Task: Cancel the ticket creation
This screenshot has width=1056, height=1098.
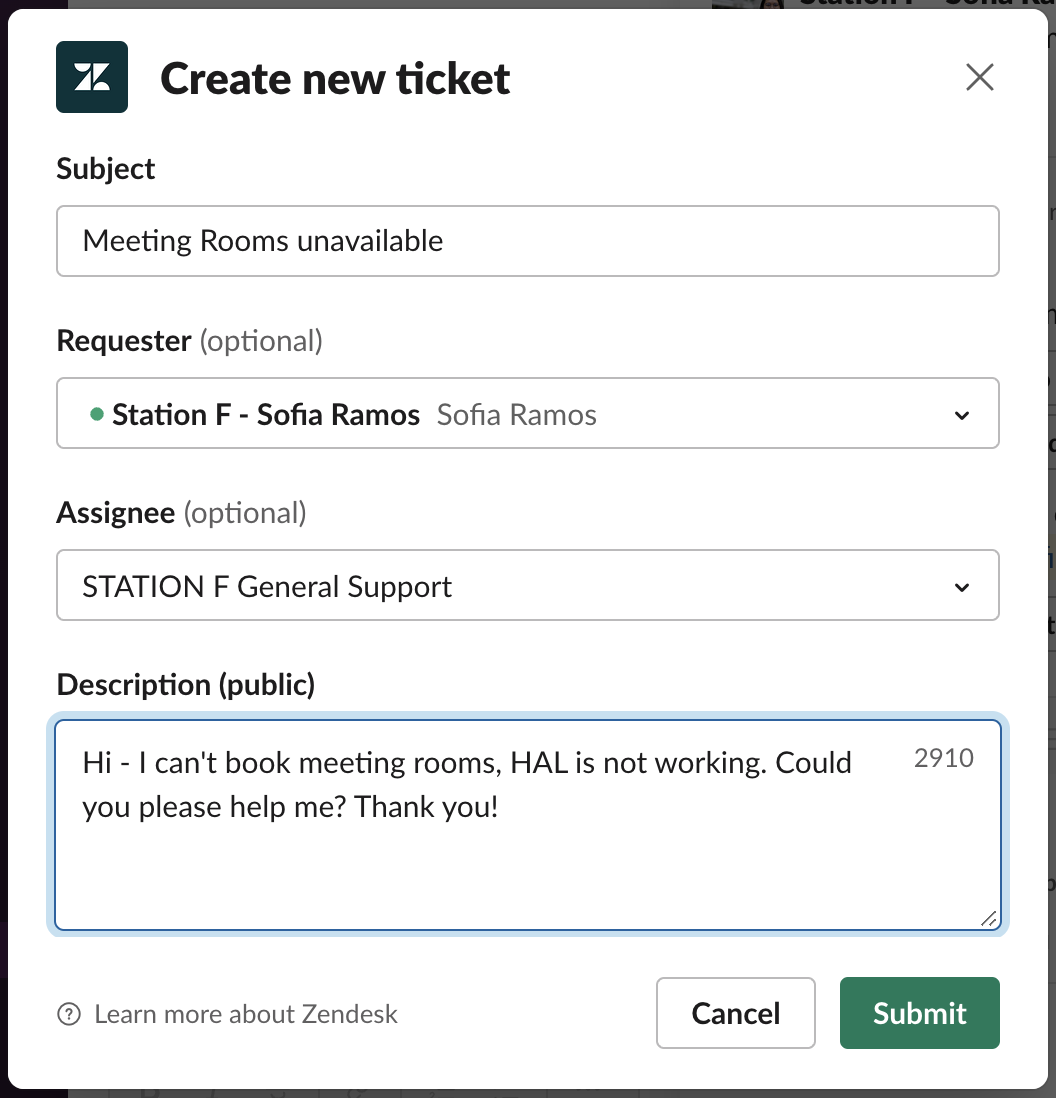Action: click(736, 1013)
